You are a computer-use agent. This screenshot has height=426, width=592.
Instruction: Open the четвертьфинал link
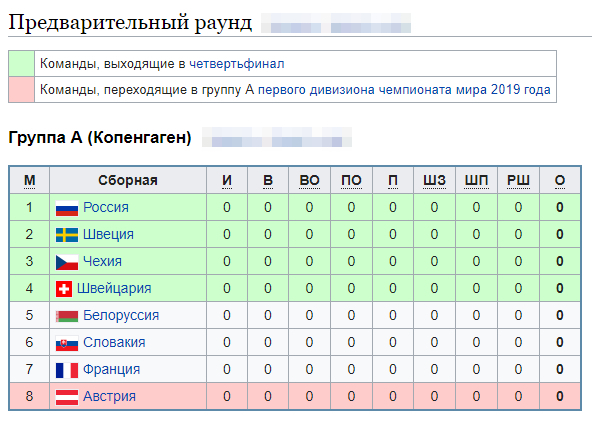pyautogui.click(x=237, y=64)
